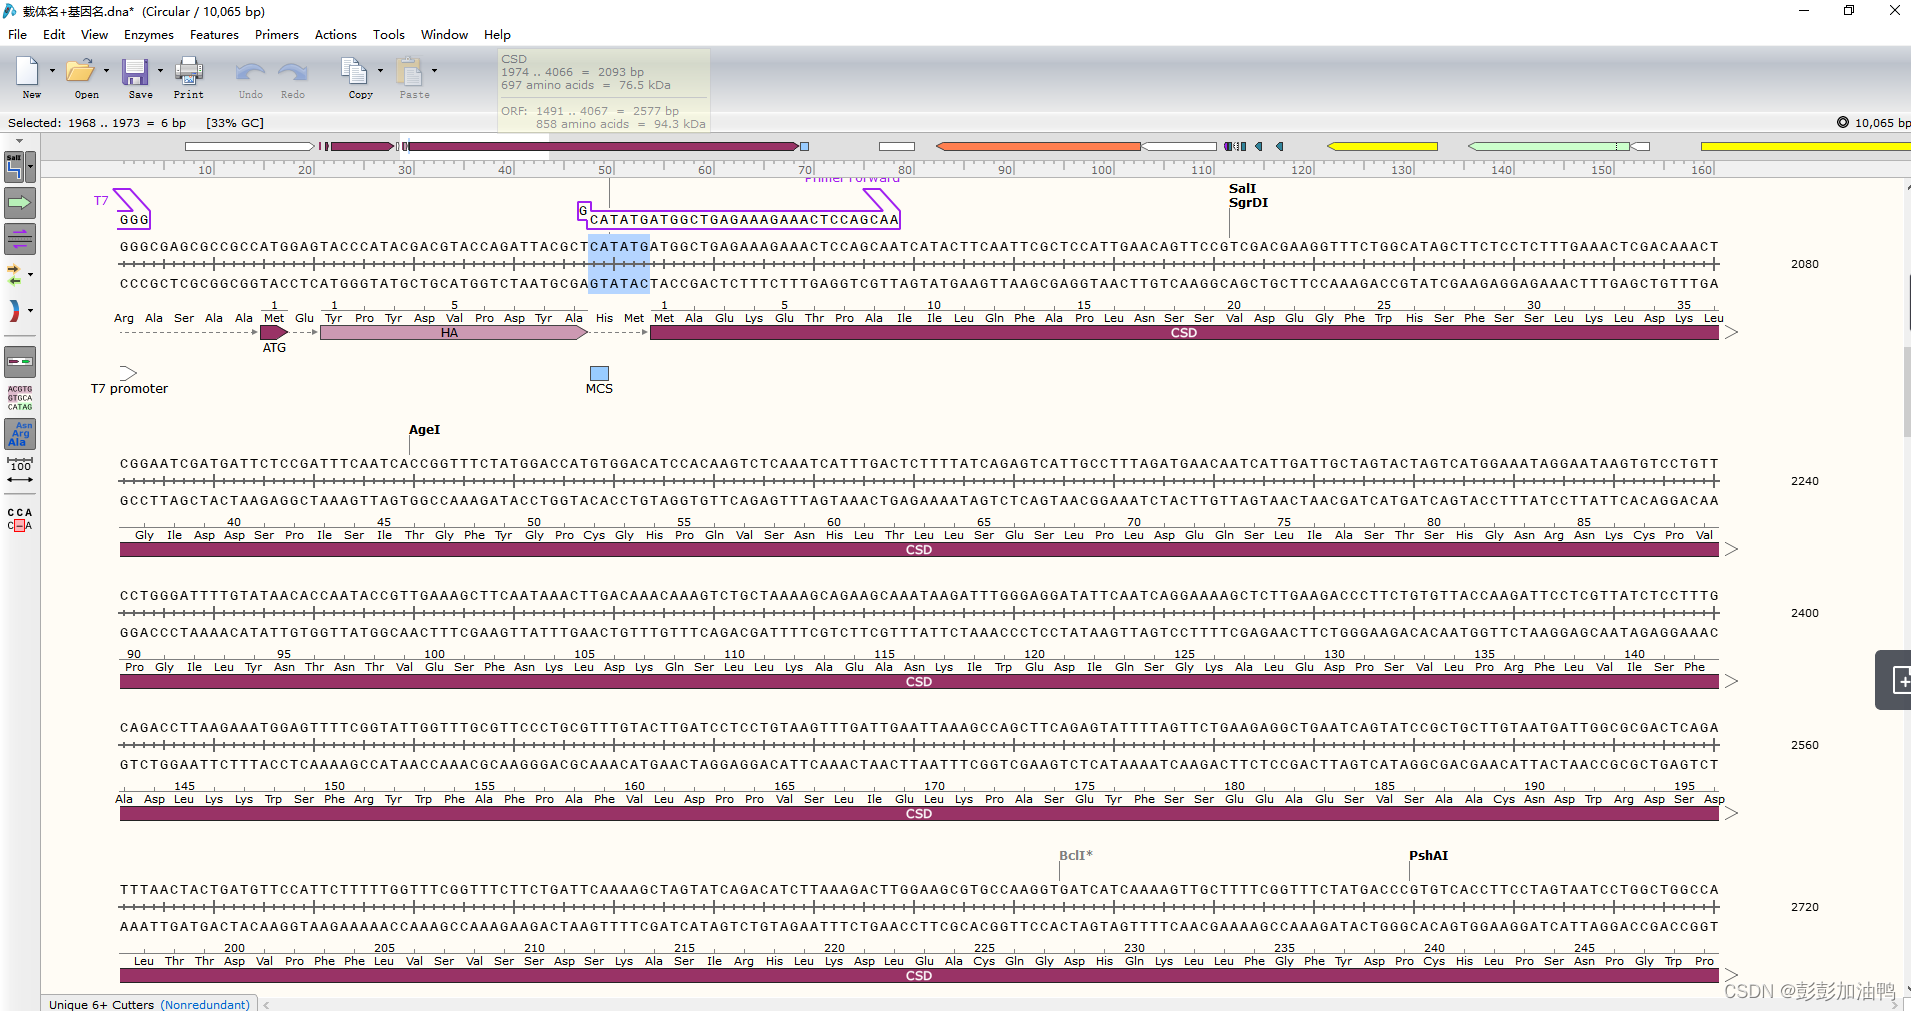
Task: Click the colored ACGTG sequence icon in the sidebar
Action: [x=20, y=398]
